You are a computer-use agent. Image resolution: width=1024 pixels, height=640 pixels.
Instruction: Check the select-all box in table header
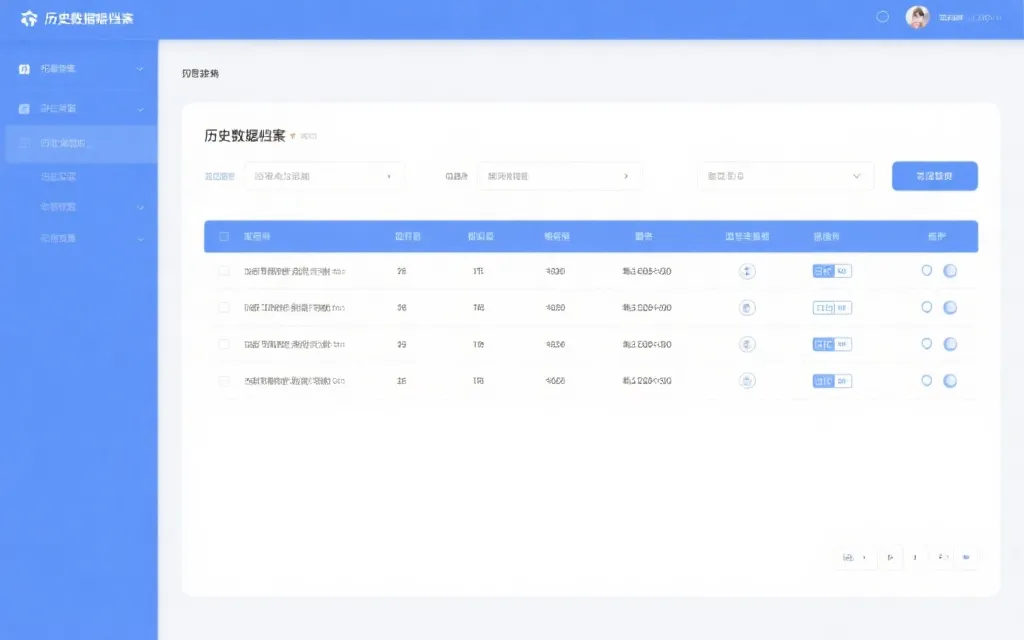coord(224,236)
